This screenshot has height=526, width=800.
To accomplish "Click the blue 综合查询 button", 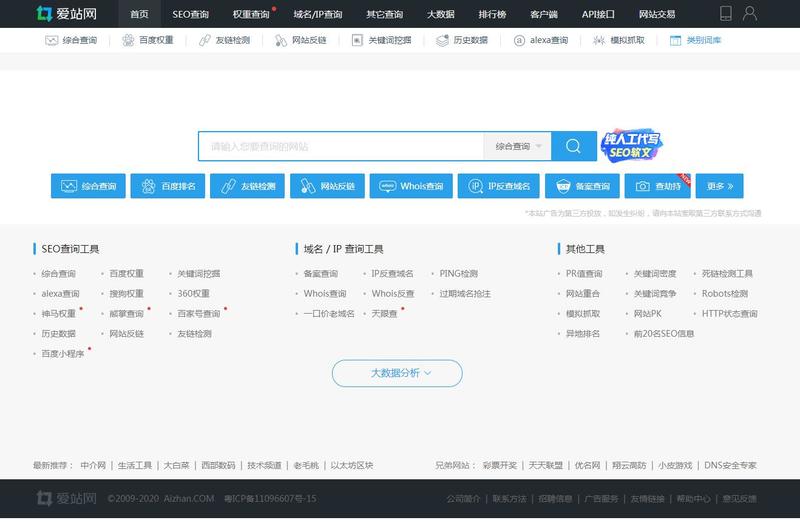I will coord(88,186).
